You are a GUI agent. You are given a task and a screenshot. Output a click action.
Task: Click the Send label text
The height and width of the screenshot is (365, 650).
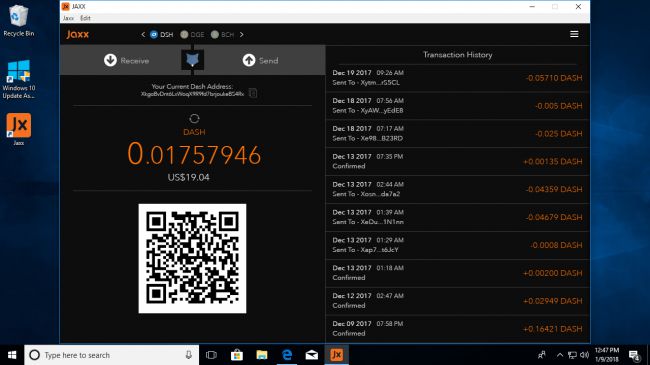click(x=269, y=61)
